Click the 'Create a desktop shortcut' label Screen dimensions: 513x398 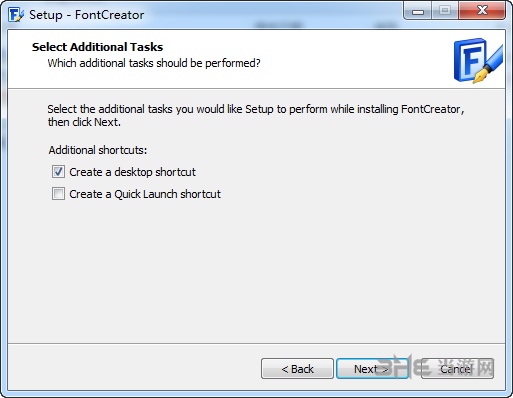click(132, 172)
